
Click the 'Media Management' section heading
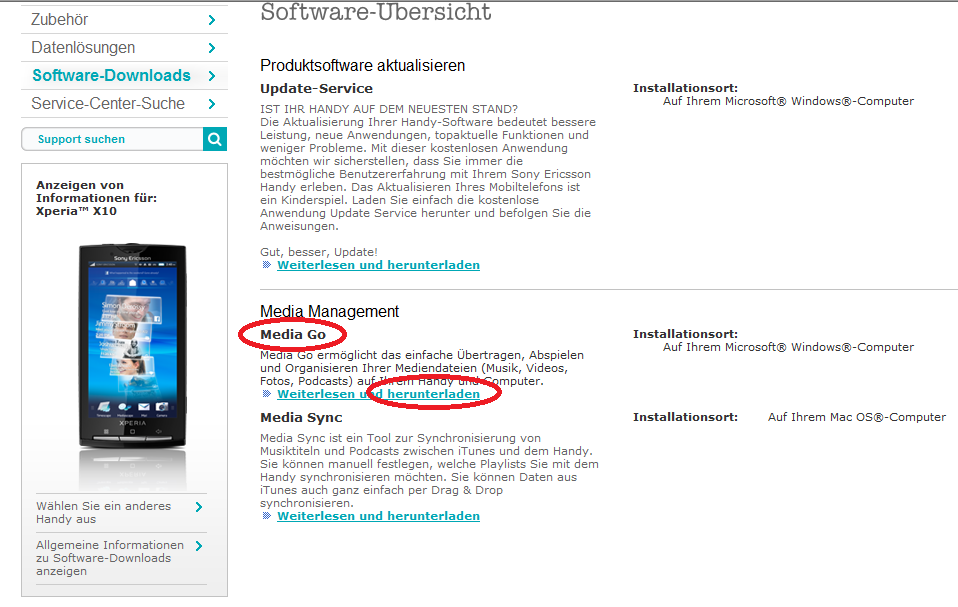(329, 311)
